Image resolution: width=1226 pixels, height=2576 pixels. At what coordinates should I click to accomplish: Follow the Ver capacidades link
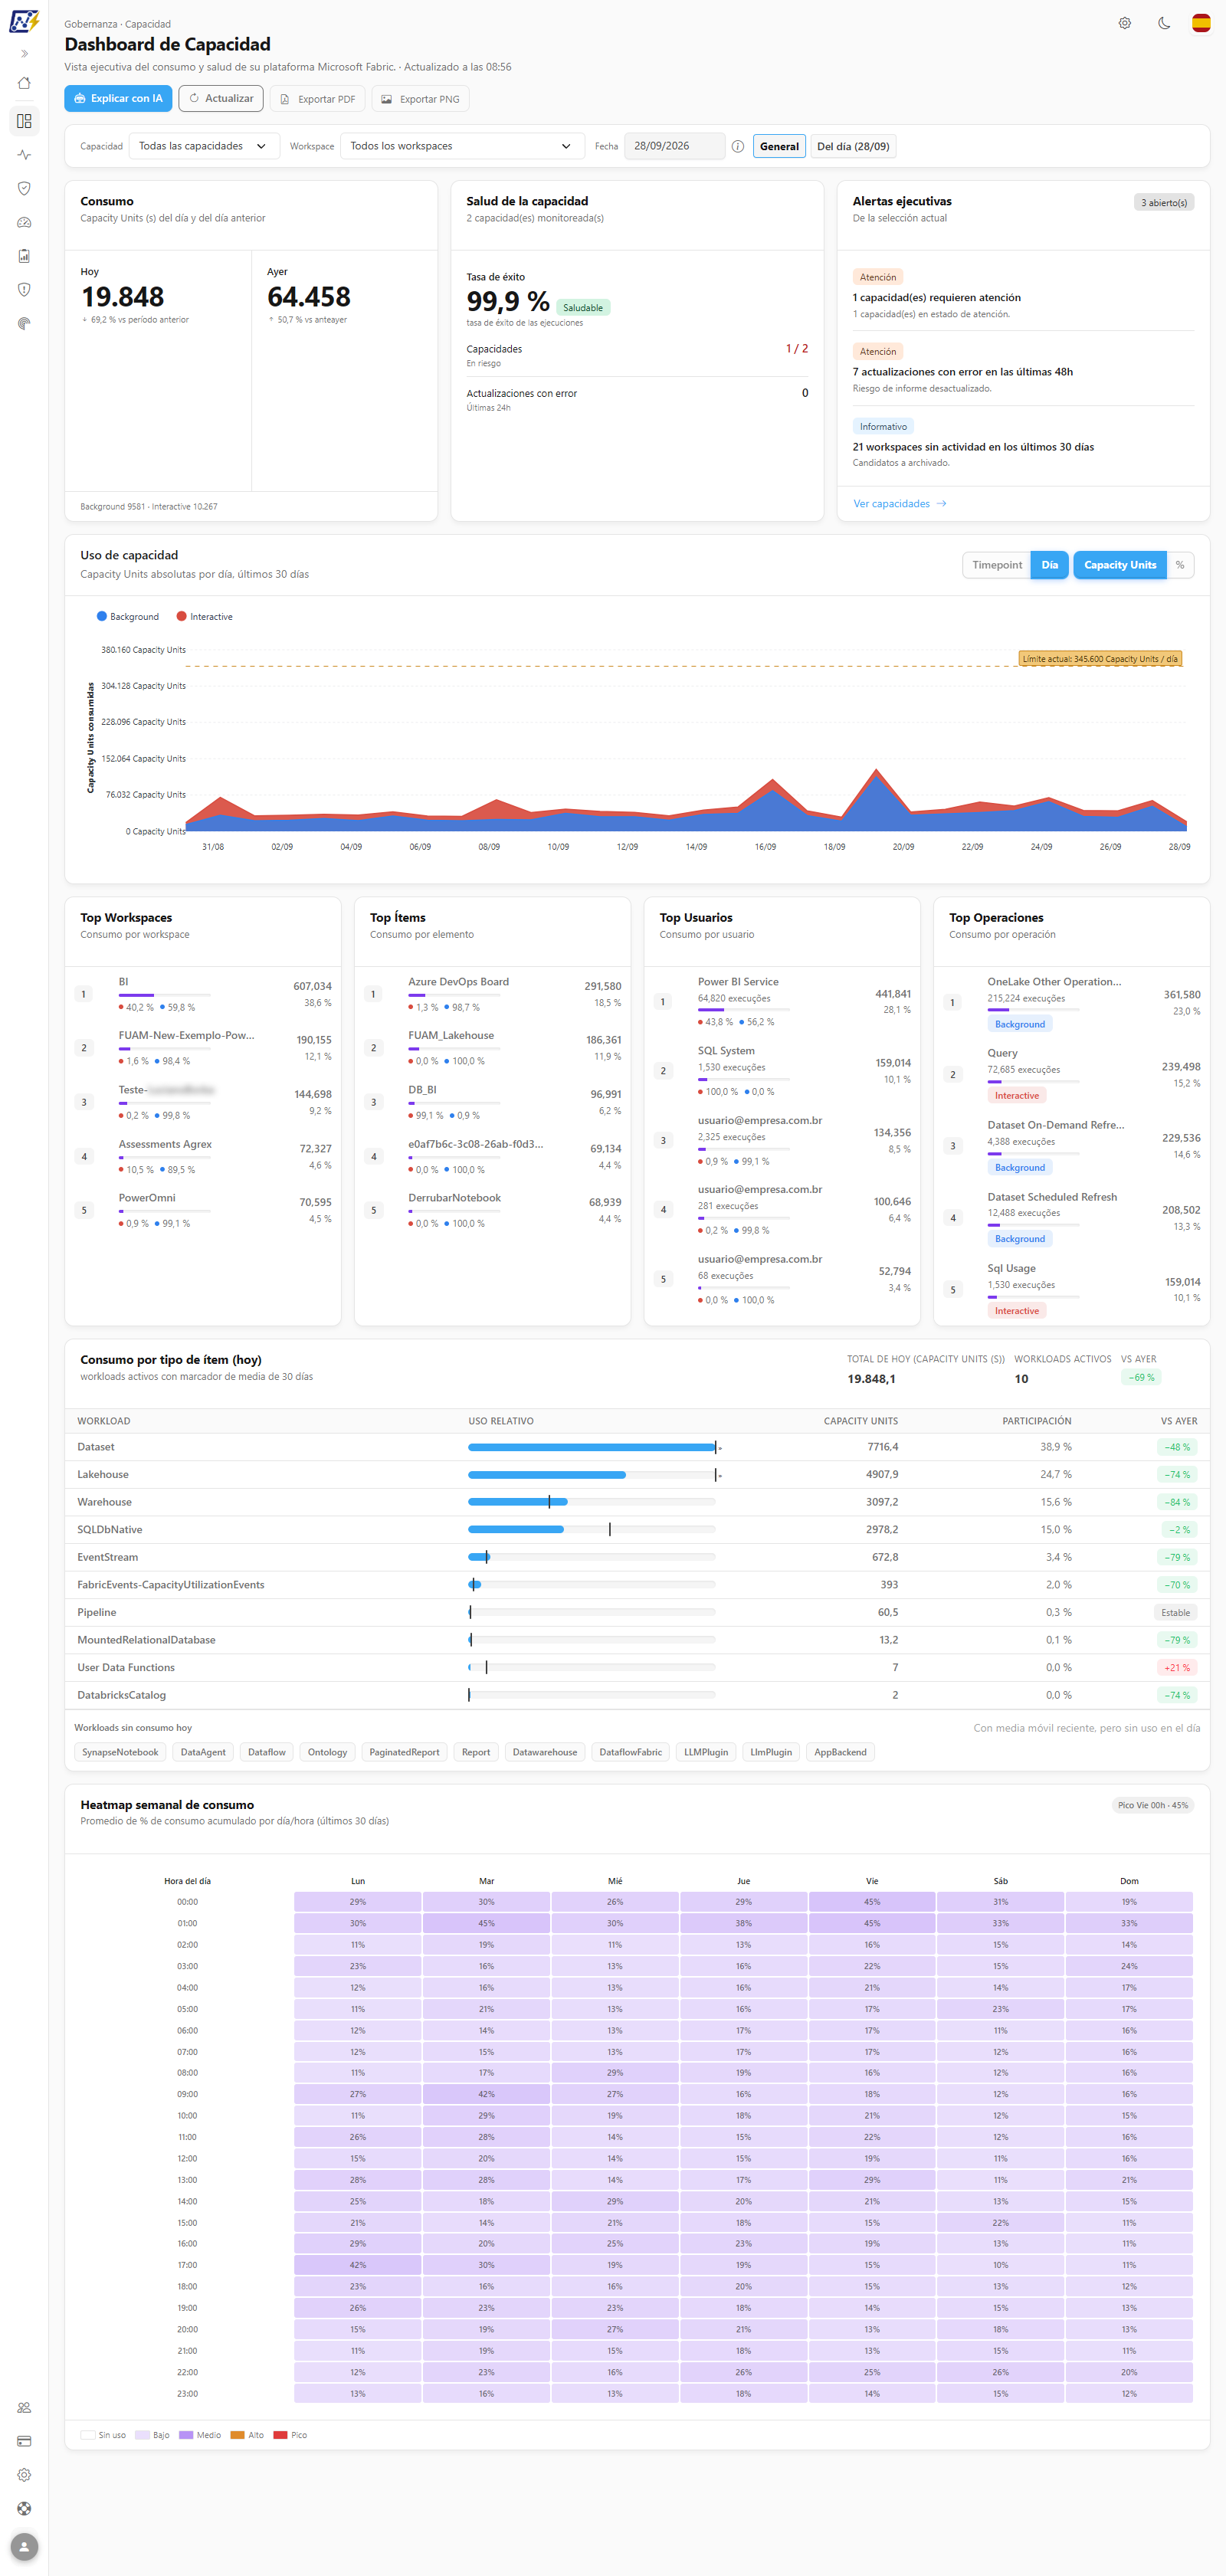coord(899,504)
